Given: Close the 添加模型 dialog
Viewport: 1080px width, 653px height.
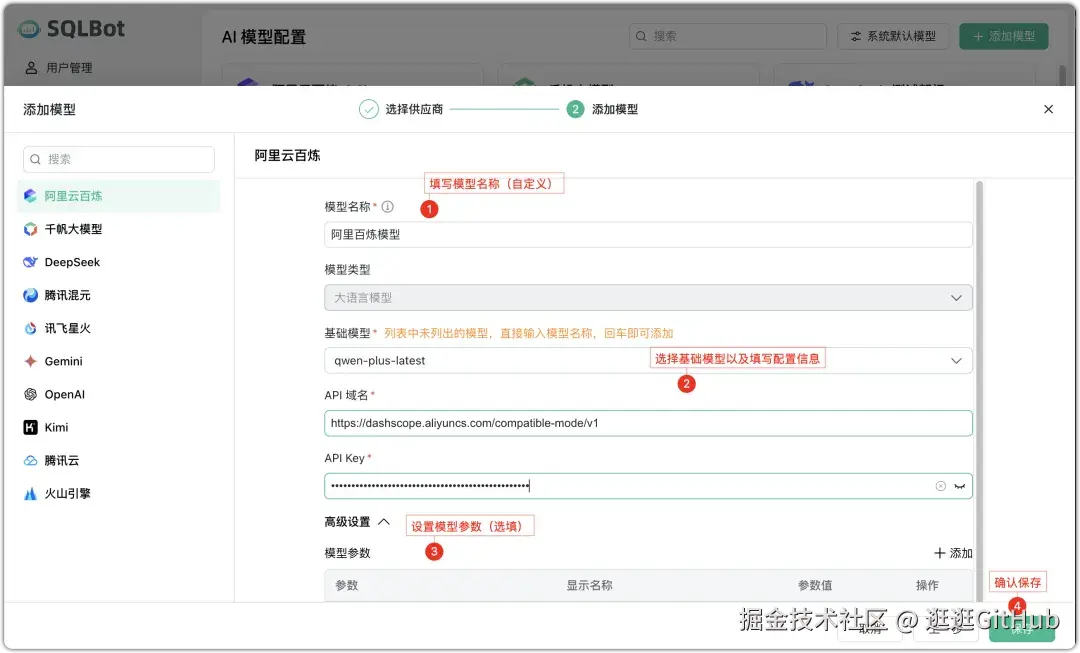Looking at the screenshot, I should coord(1048,109).
